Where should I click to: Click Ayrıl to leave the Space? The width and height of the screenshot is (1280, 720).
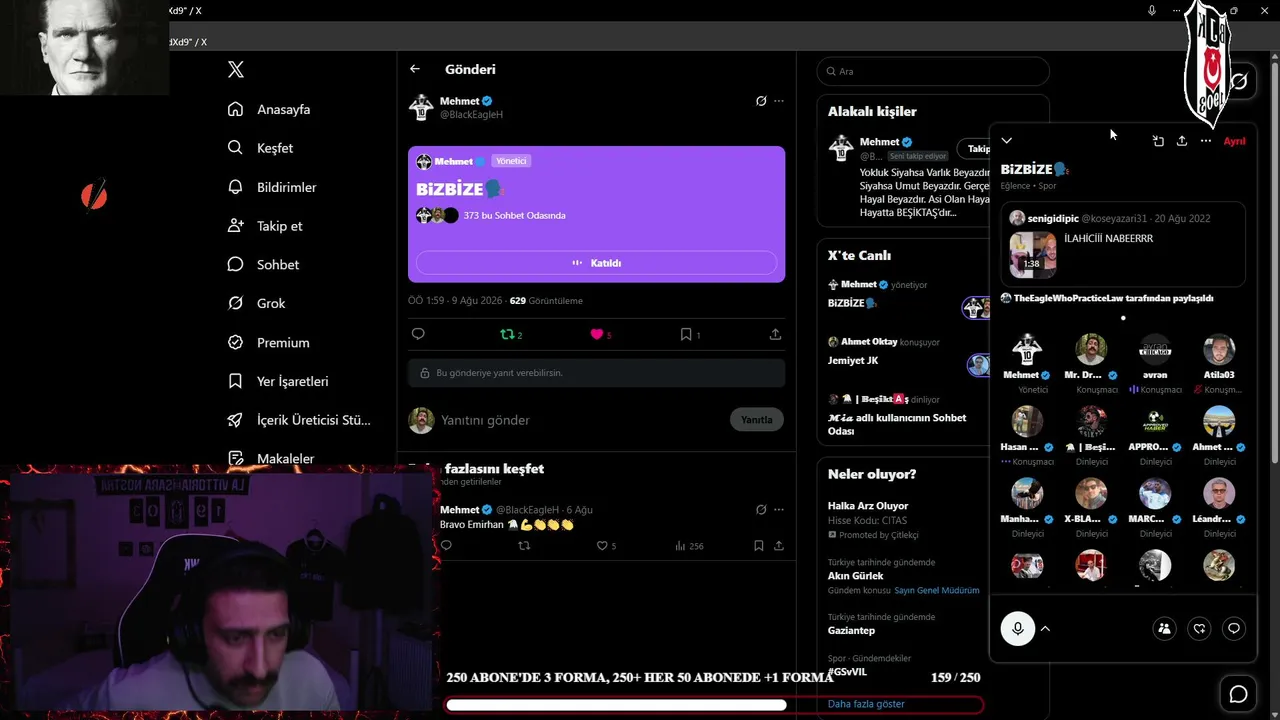tap(1235, 141)
